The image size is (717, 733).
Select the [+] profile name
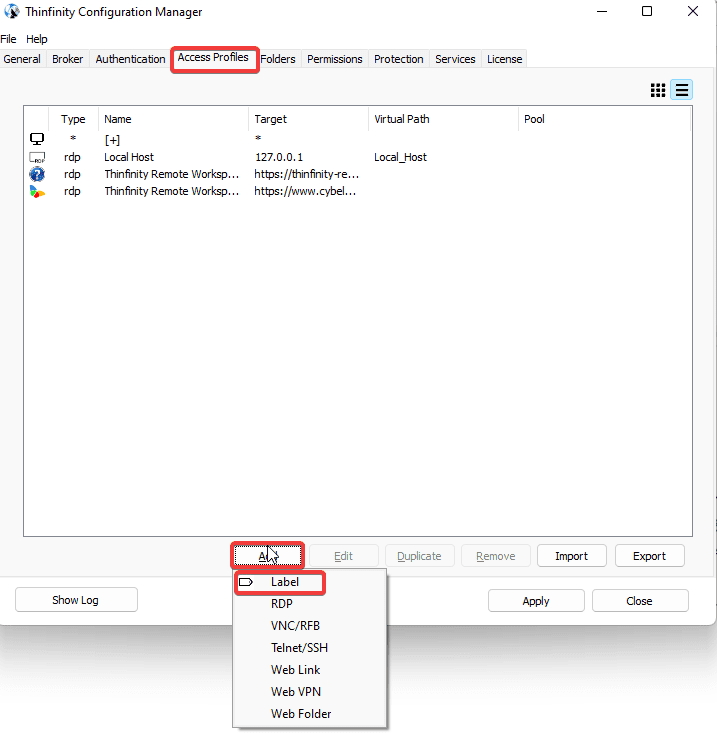point(112,140)
